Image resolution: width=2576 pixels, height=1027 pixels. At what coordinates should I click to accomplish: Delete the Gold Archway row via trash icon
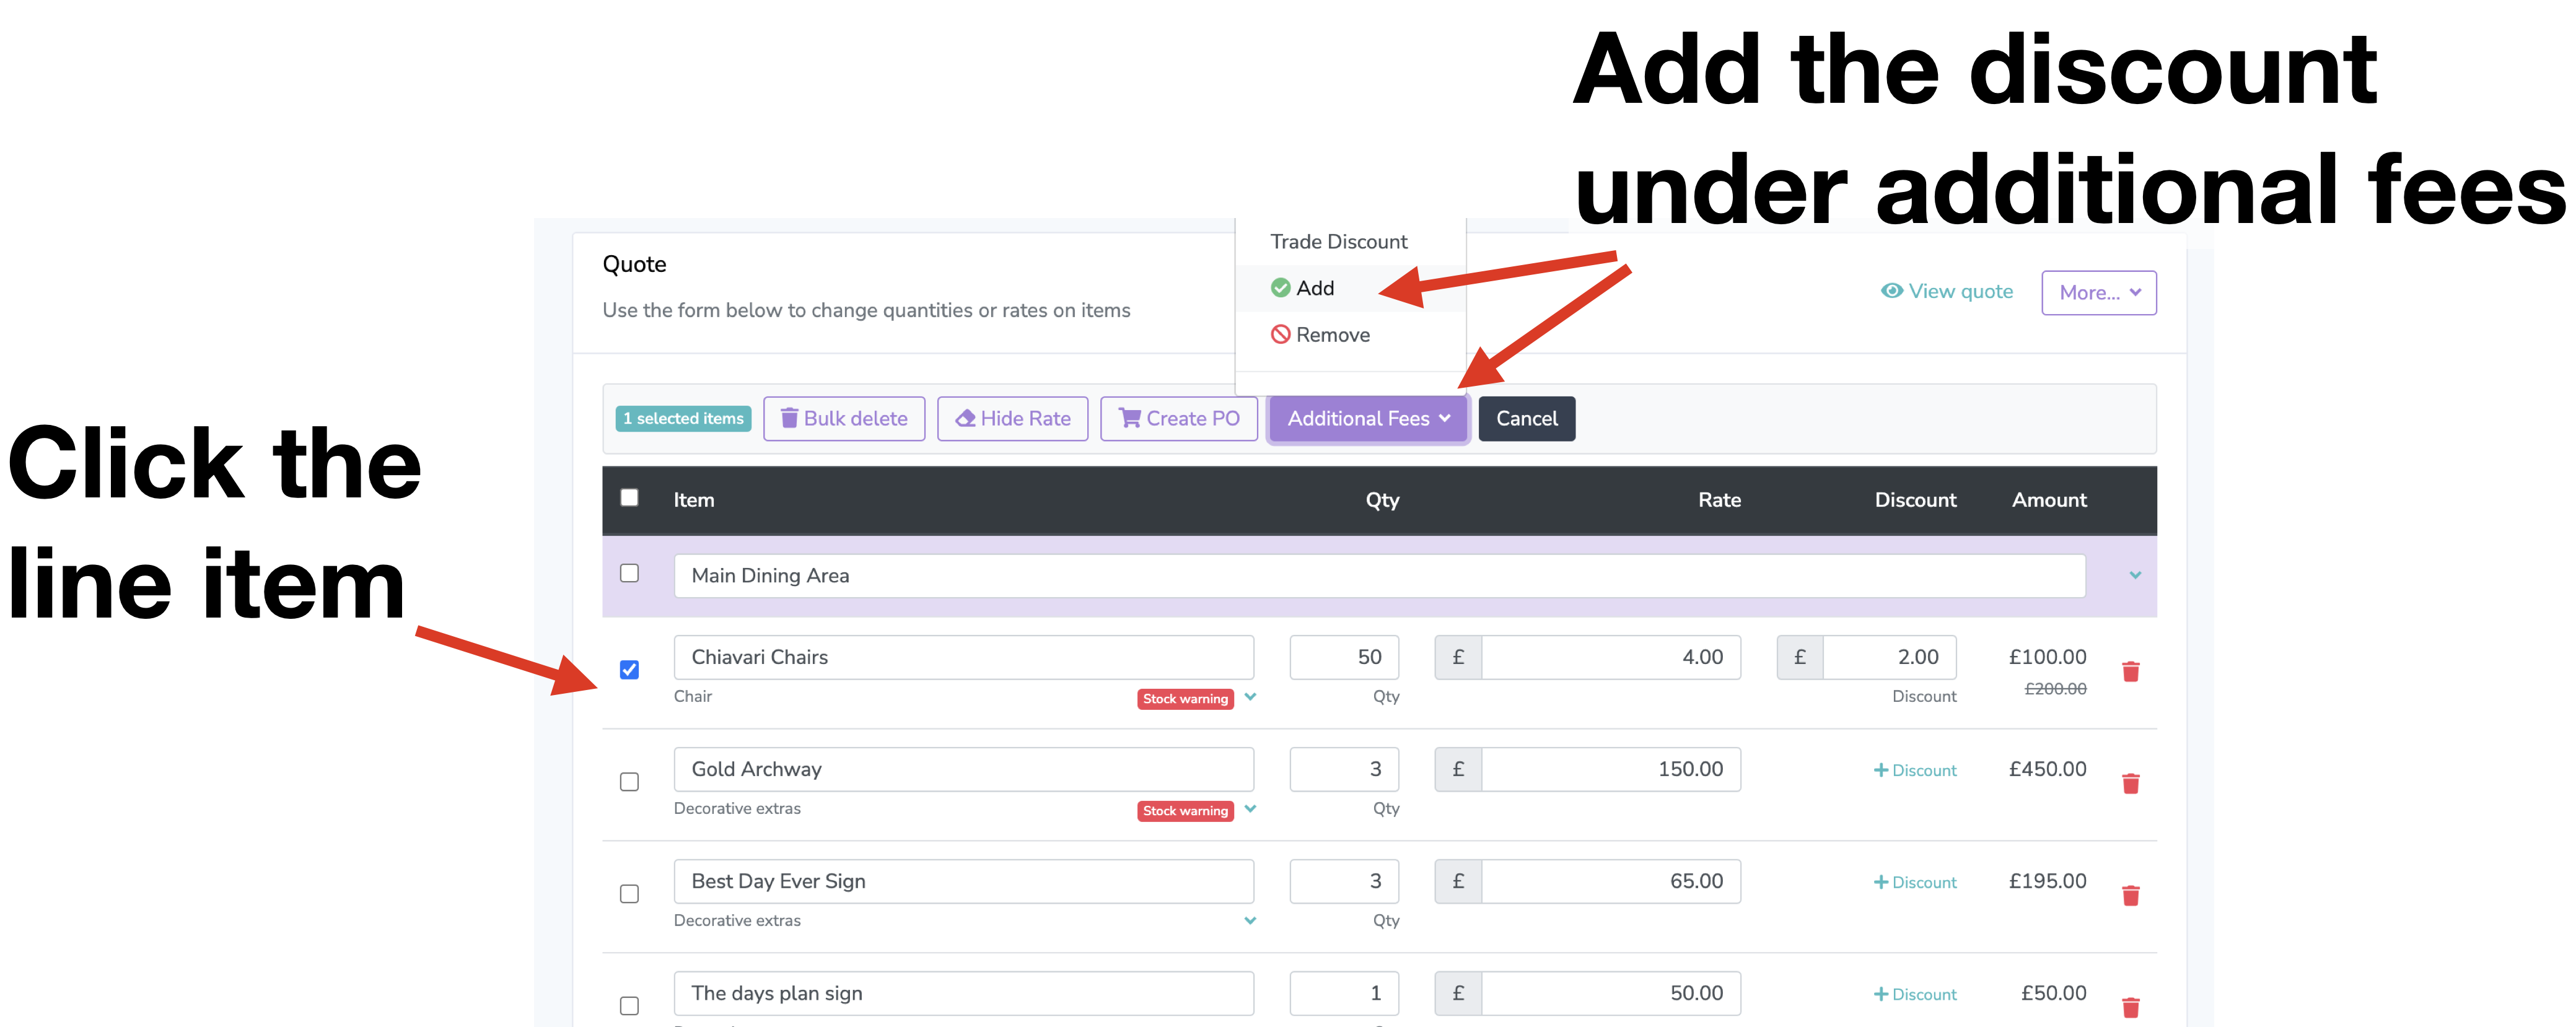2130,783
